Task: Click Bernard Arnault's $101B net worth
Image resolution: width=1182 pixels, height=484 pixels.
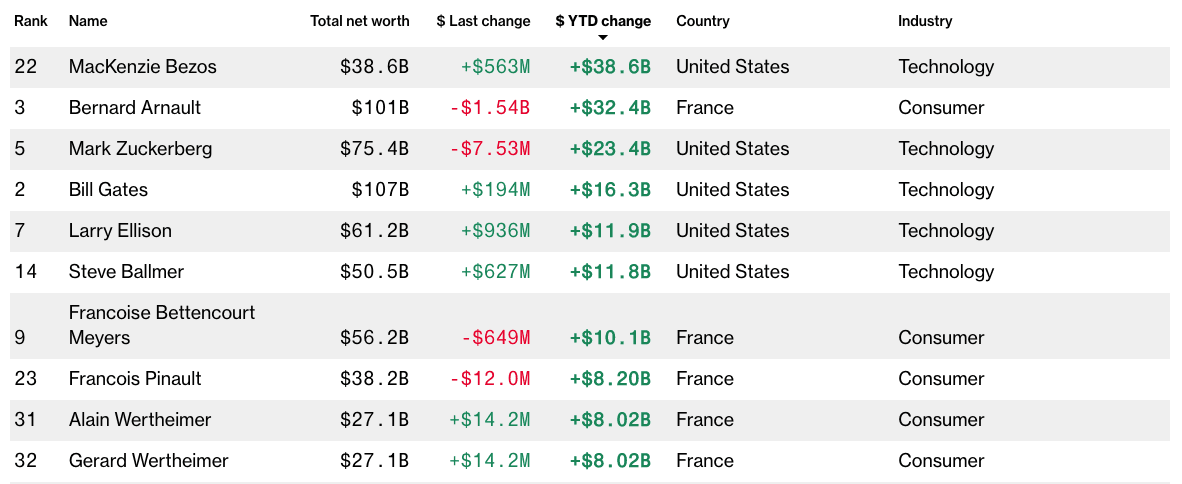Action: (380, 108)
